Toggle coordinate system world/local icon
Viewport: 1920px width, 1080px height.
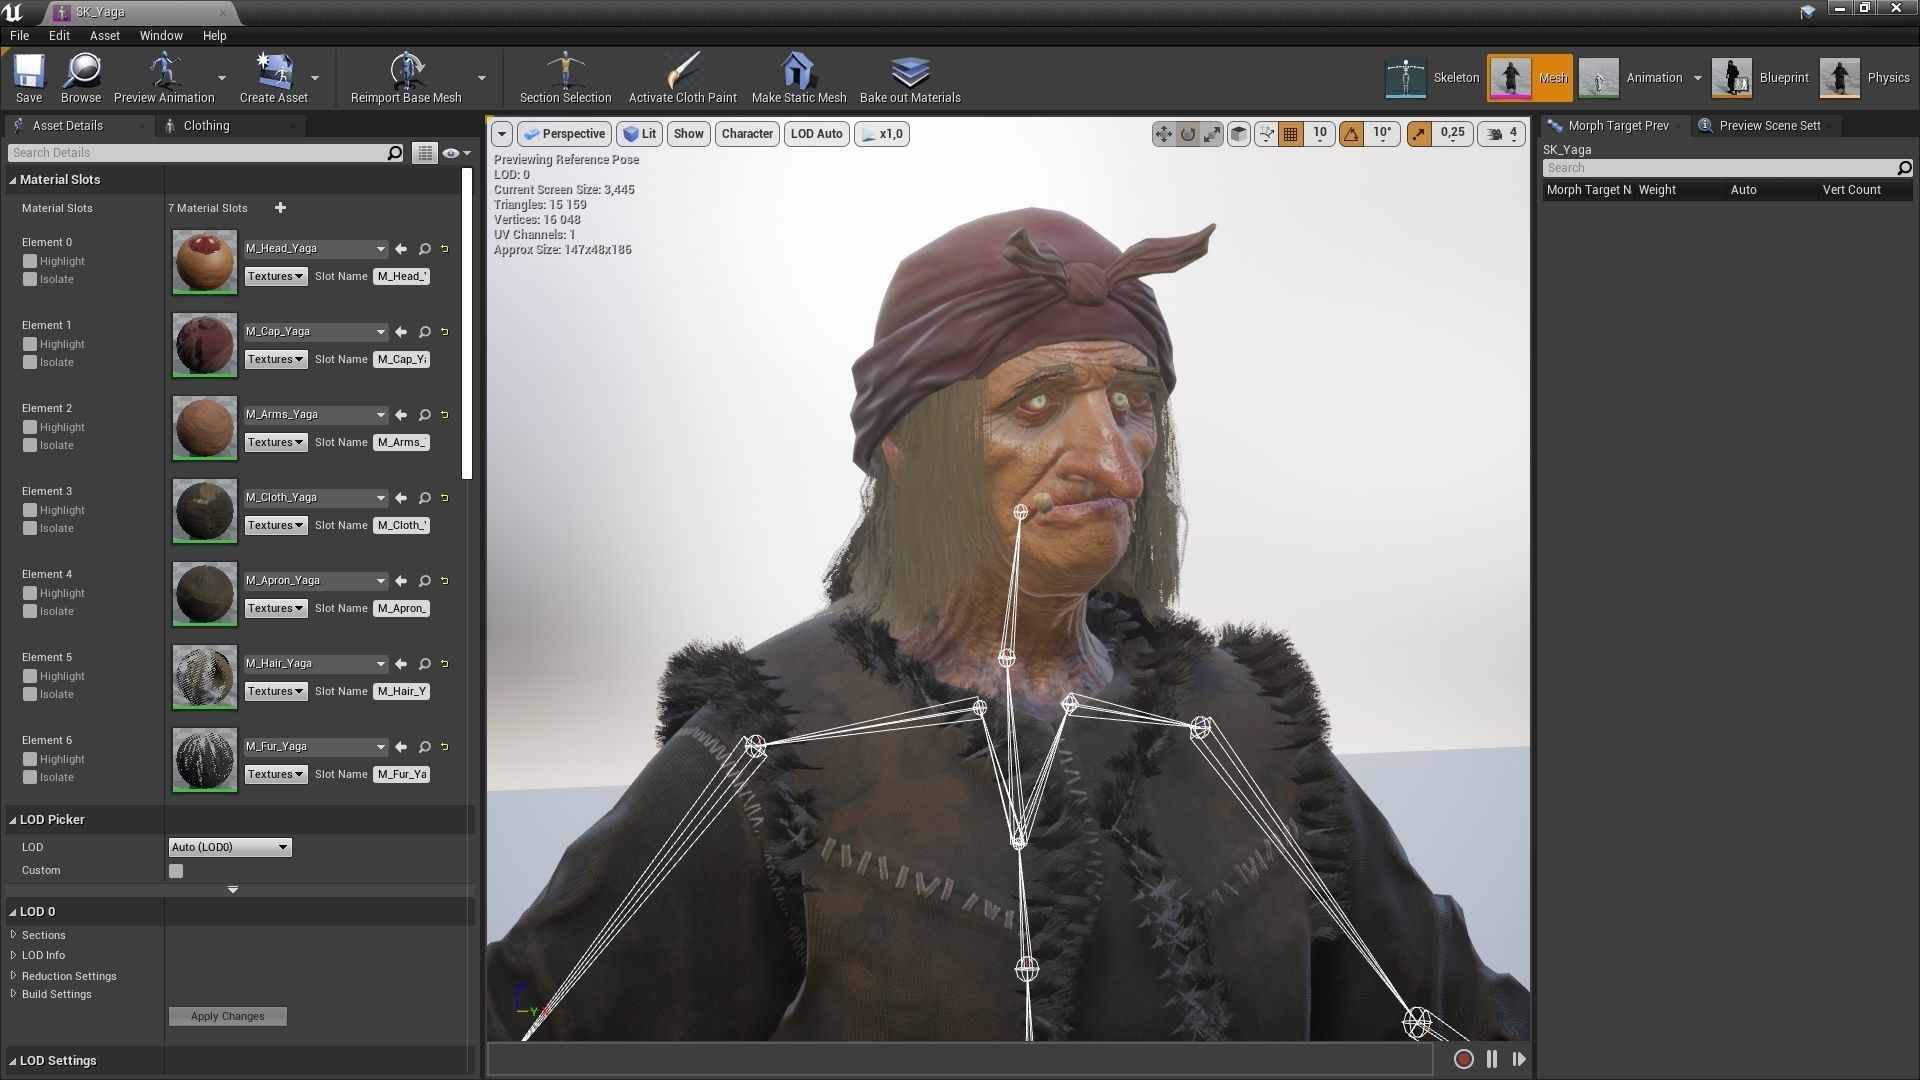(1239, 134)
